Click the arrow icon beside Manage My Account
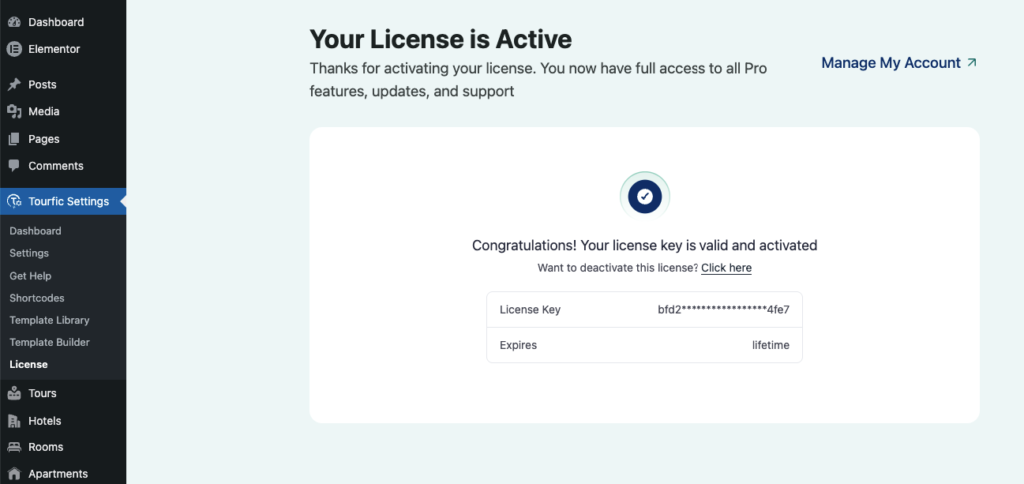 click(972, 63)
